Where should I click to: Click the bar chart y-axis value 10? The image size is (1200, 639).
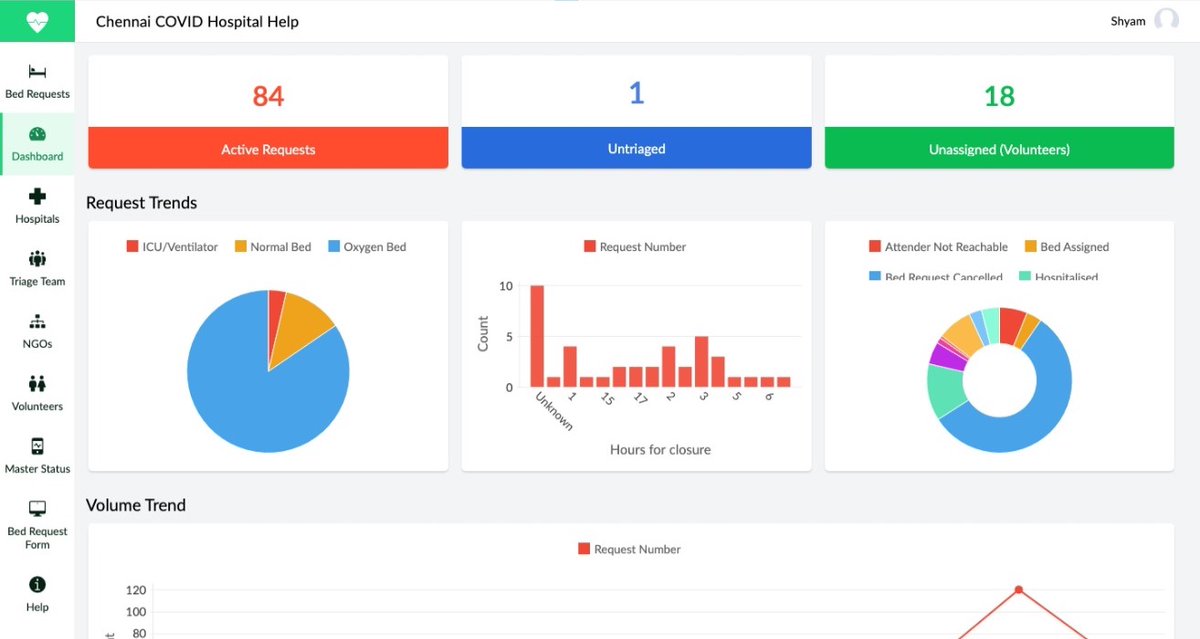click(506, 286)
